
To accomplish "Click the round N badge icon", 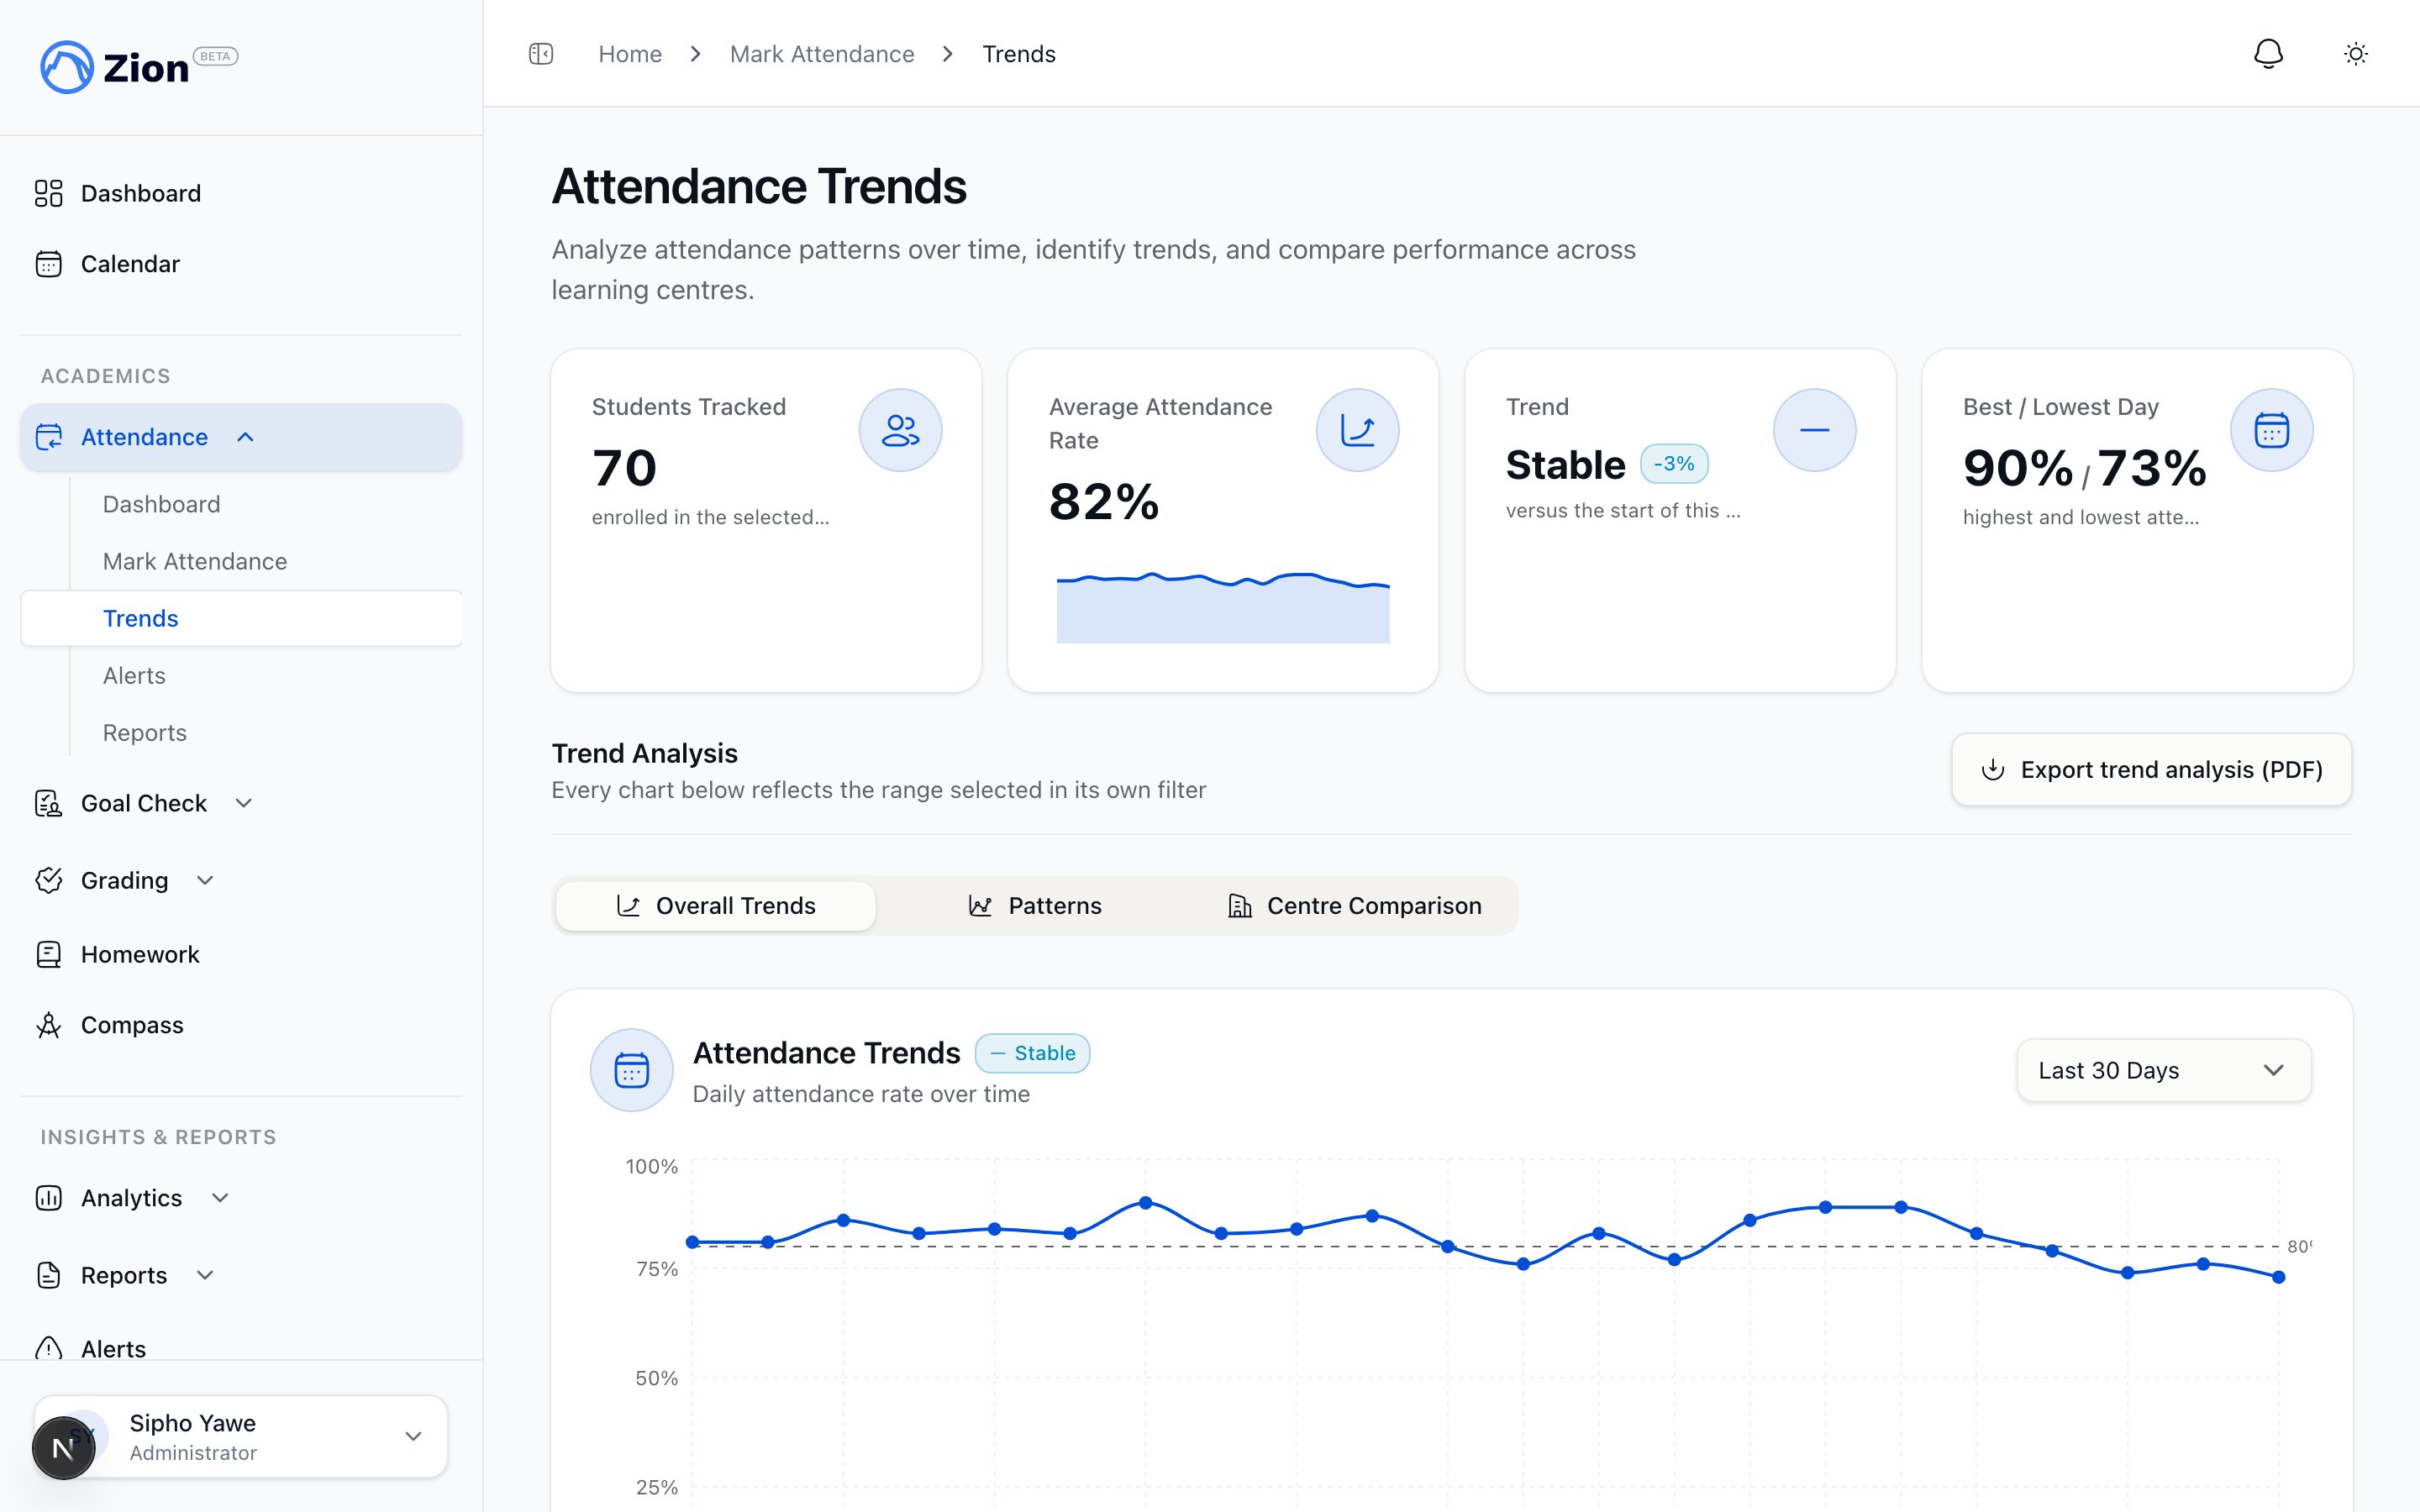I will click(63, 1448).
